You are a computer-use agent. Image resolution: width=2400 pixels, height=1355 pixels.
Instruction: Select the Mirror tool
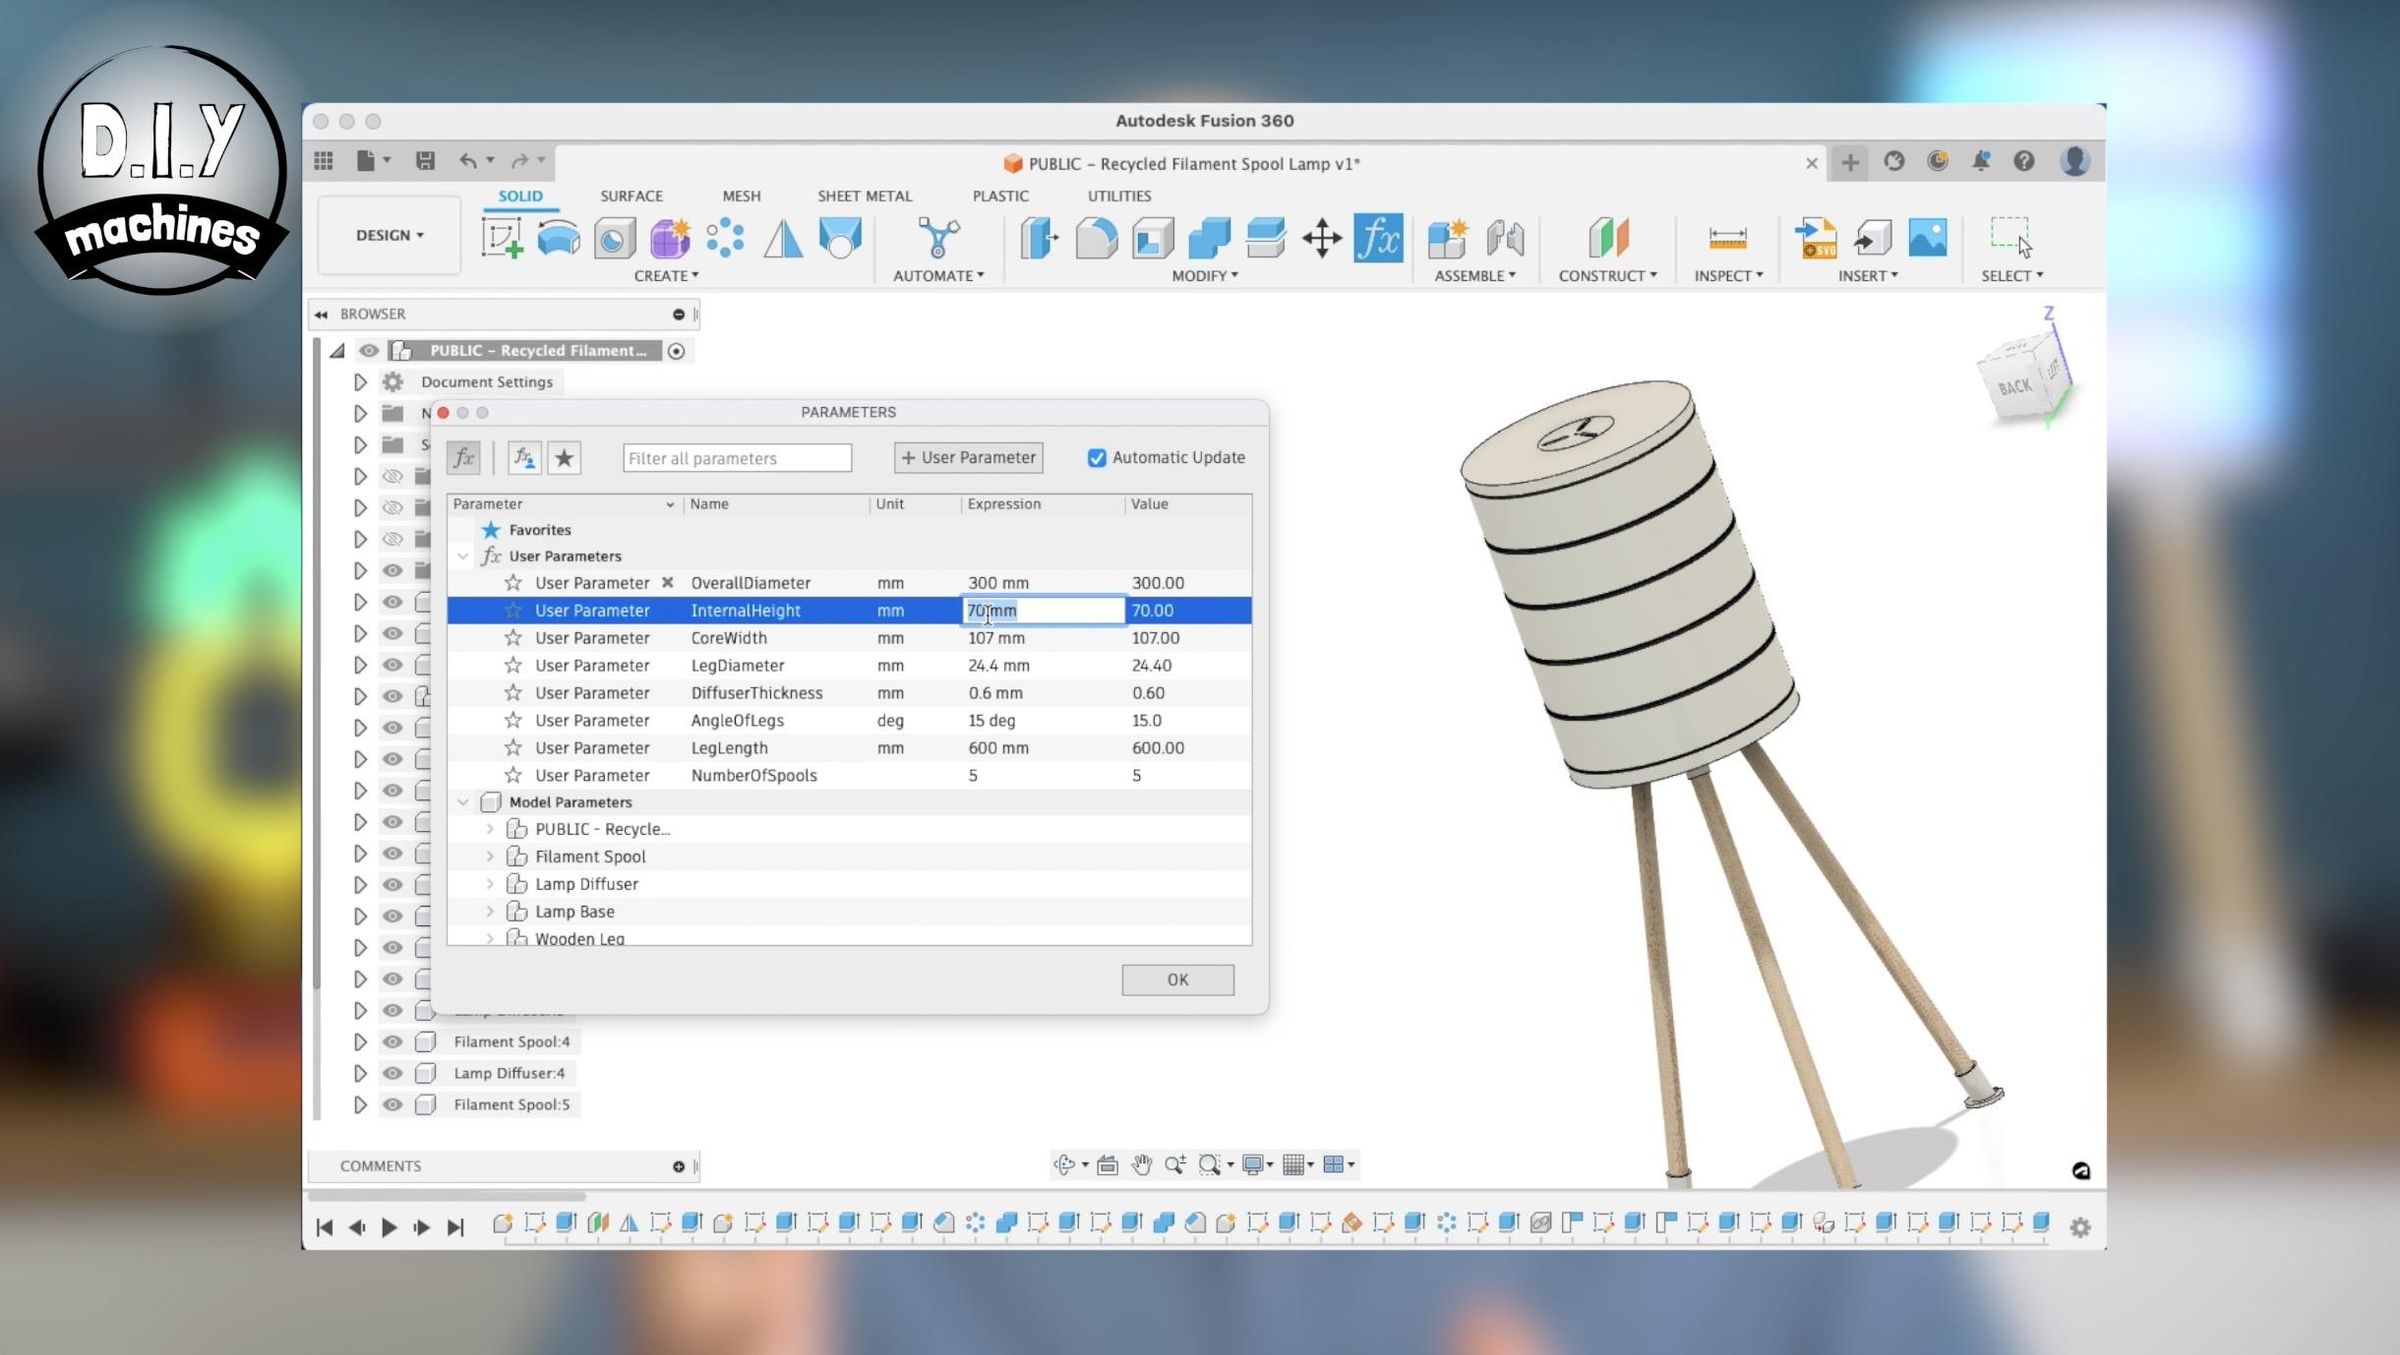(783, 238)
